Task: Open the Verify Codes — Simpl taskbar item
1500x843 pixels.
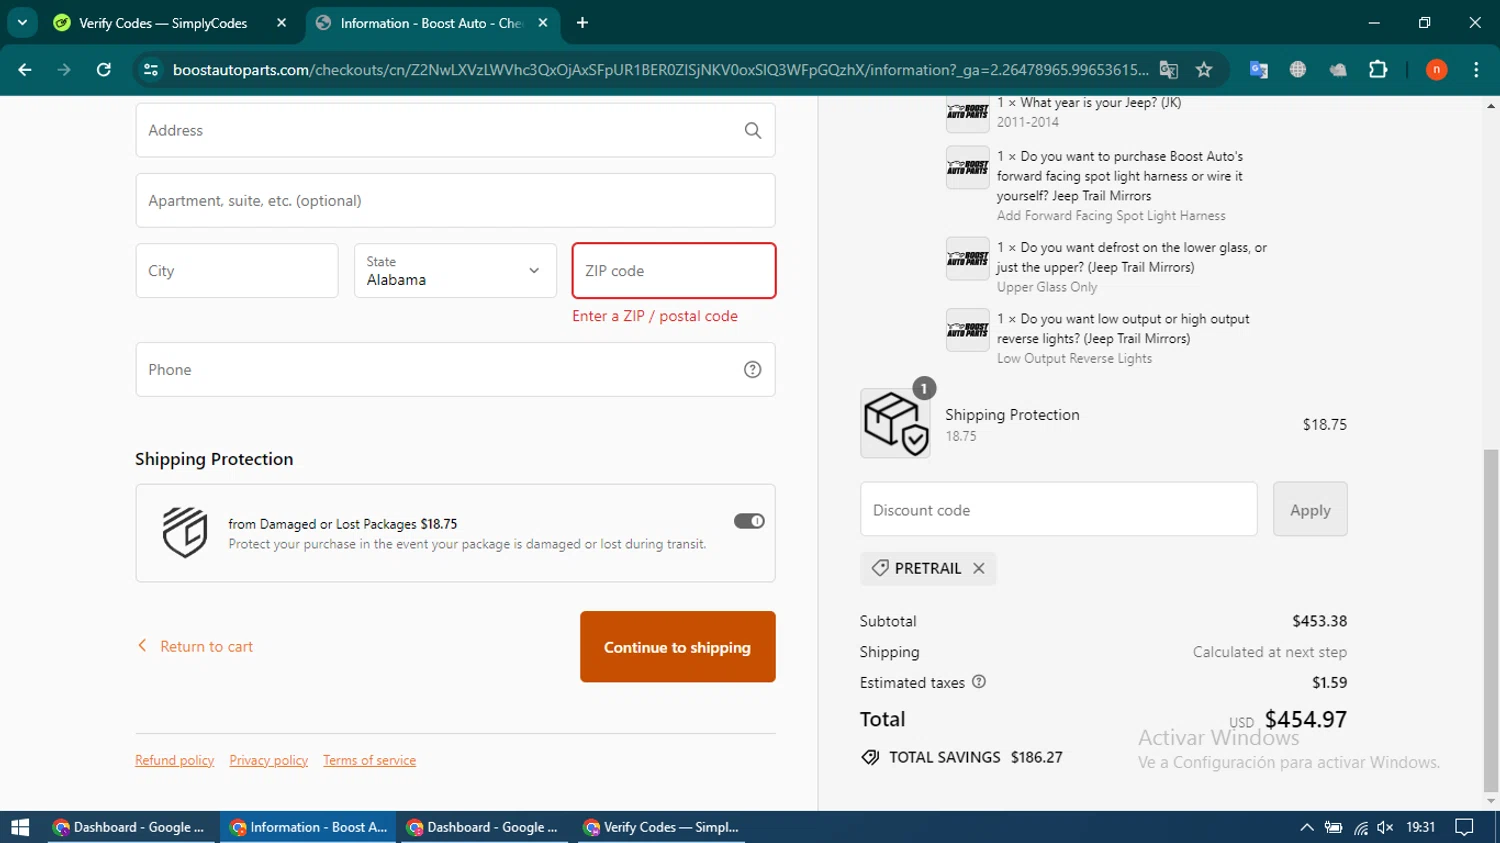Action: 662,827
